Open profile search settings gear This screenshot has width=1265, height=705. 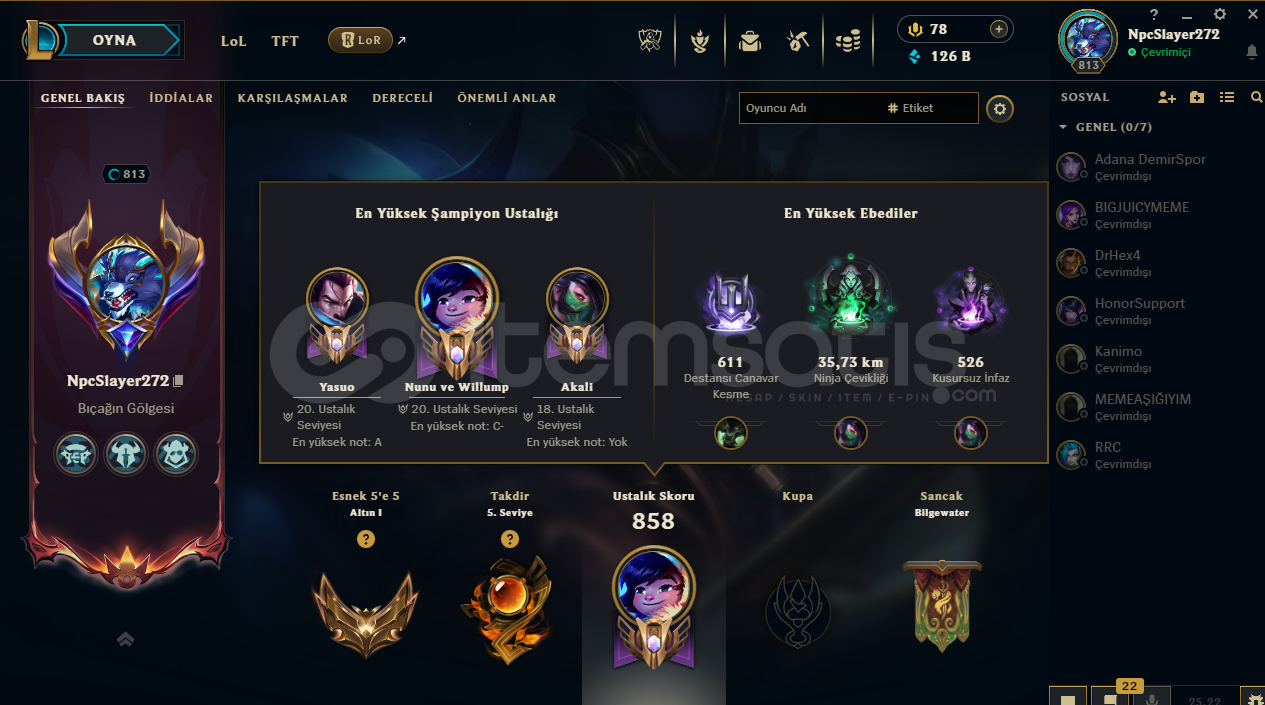click(1000, 109)
